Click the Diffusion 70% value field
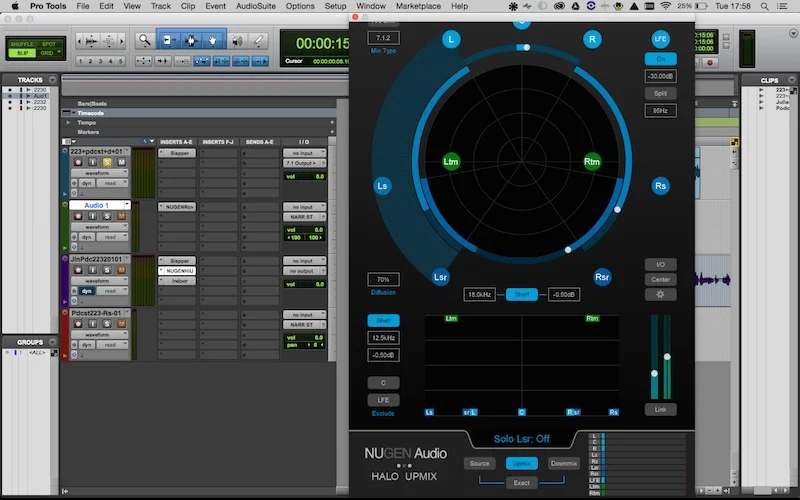 (x=383, y=280)
